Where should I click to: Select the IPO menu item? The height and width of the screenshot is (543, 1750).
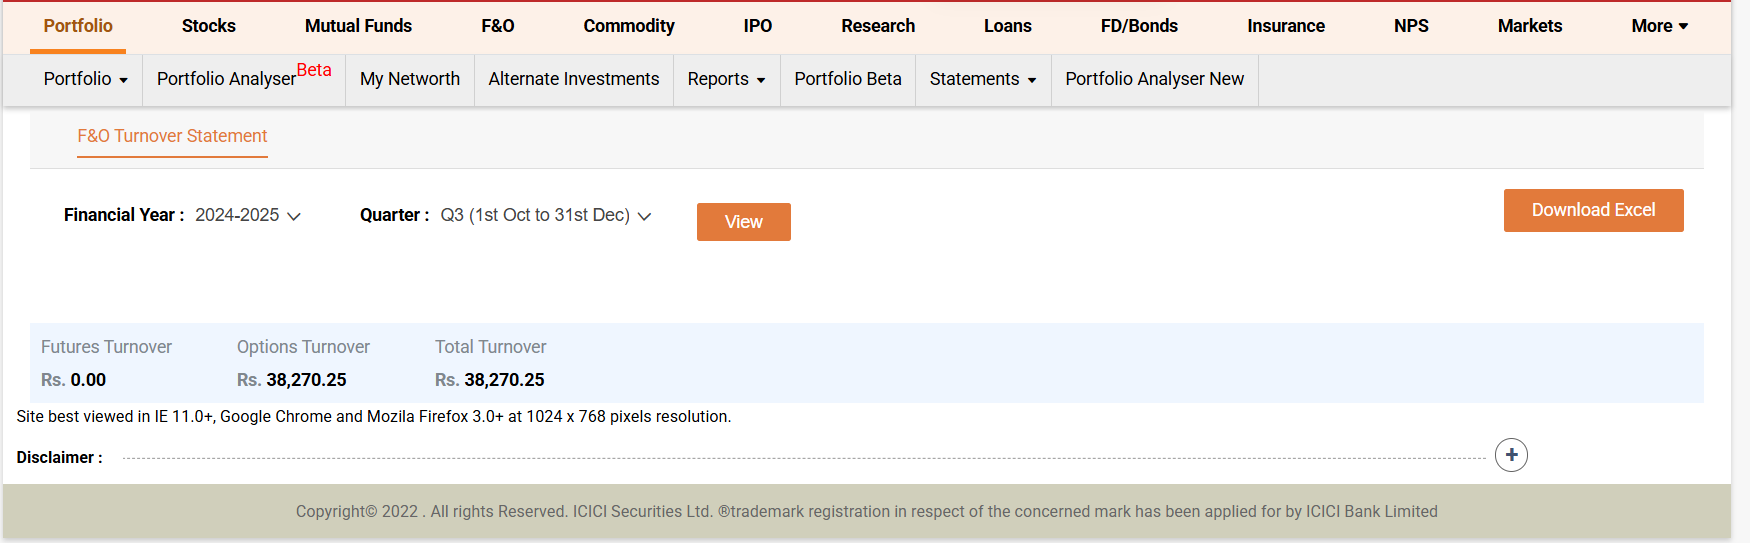point(758,26)
